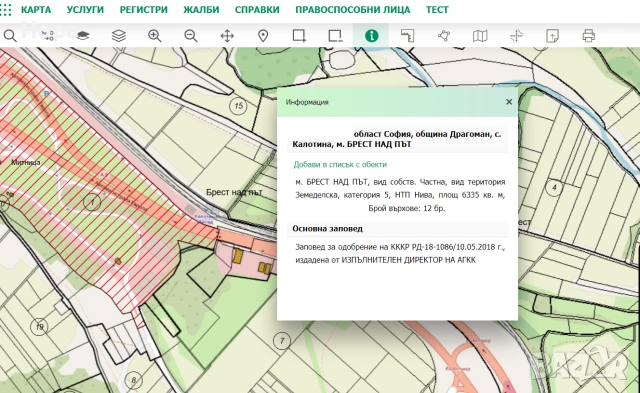Select the add rectangle selection tool

tap(299, 36)
